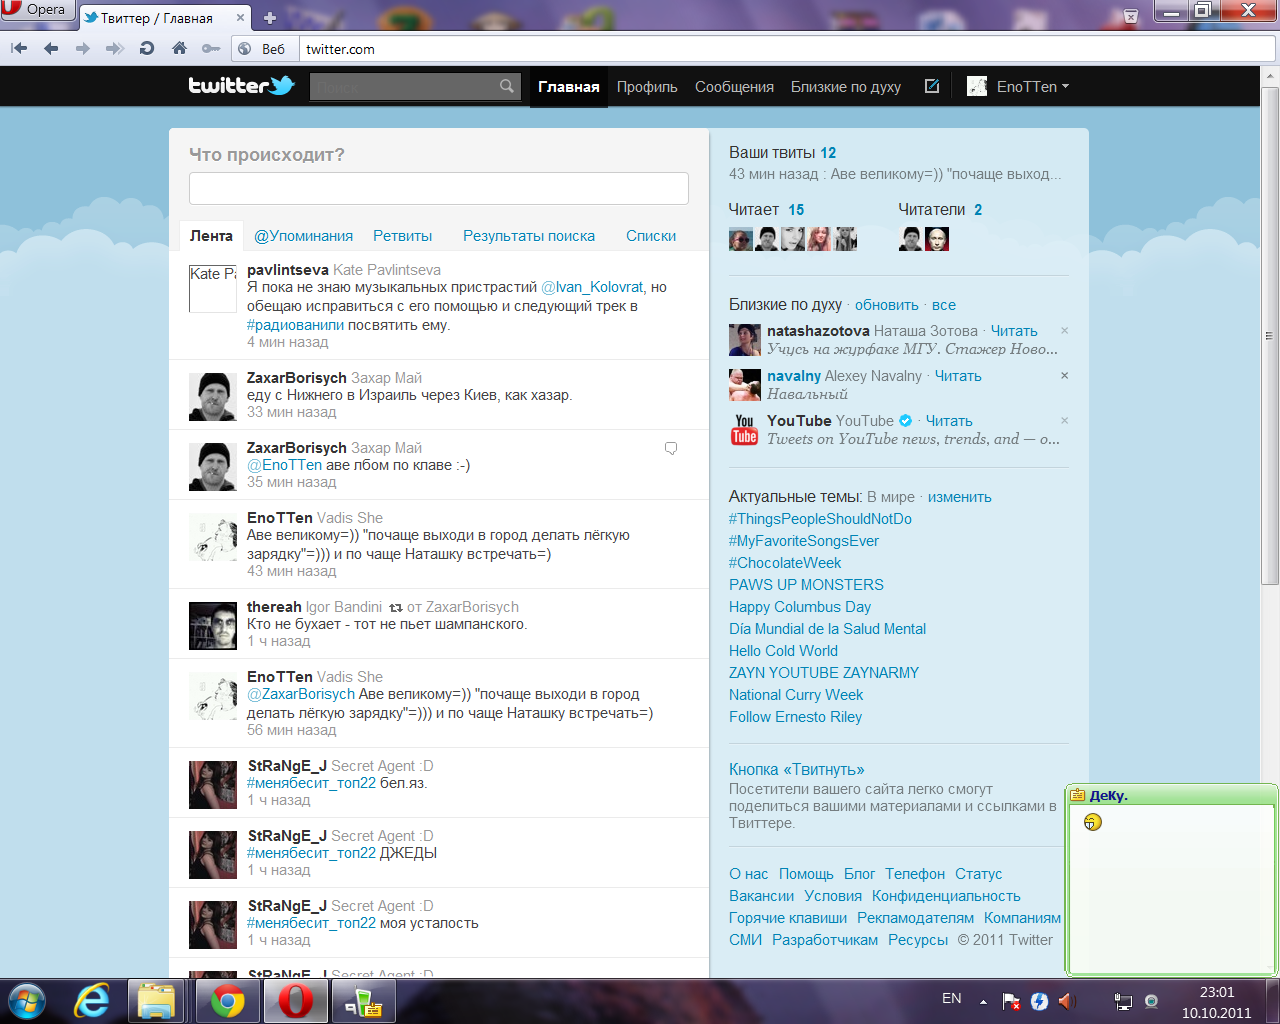Go back with Opera's back arrow

[51, 48]
